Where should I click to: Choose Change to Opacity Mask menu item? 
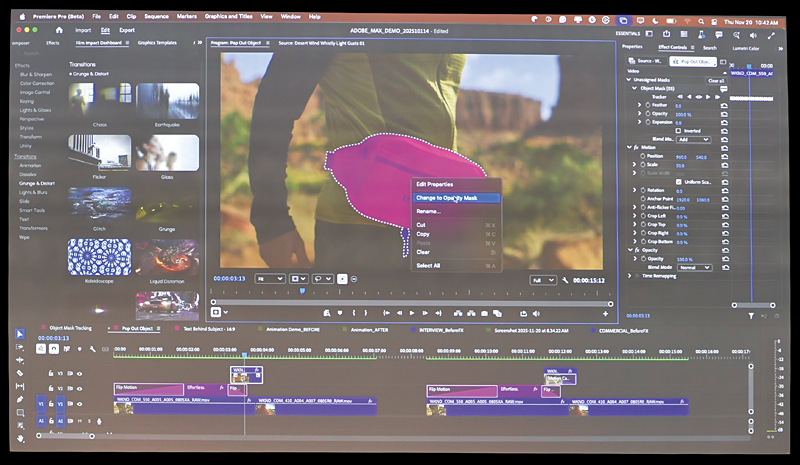click(x=445, y=198)
